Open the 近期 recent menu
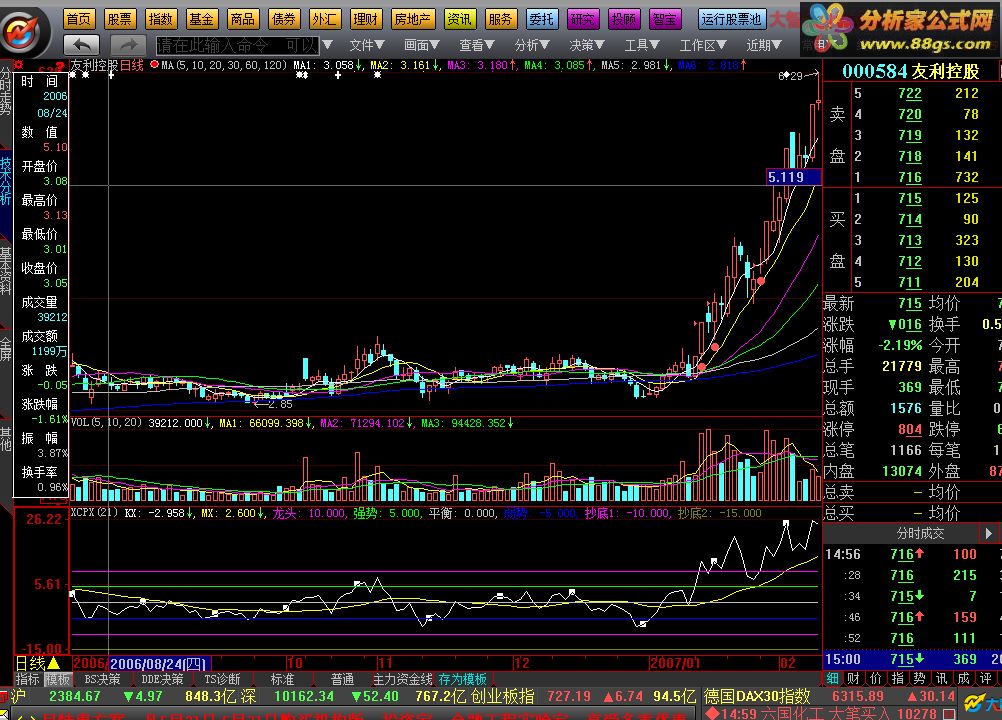Screen dimensions: 1002x720 [764, 45]
